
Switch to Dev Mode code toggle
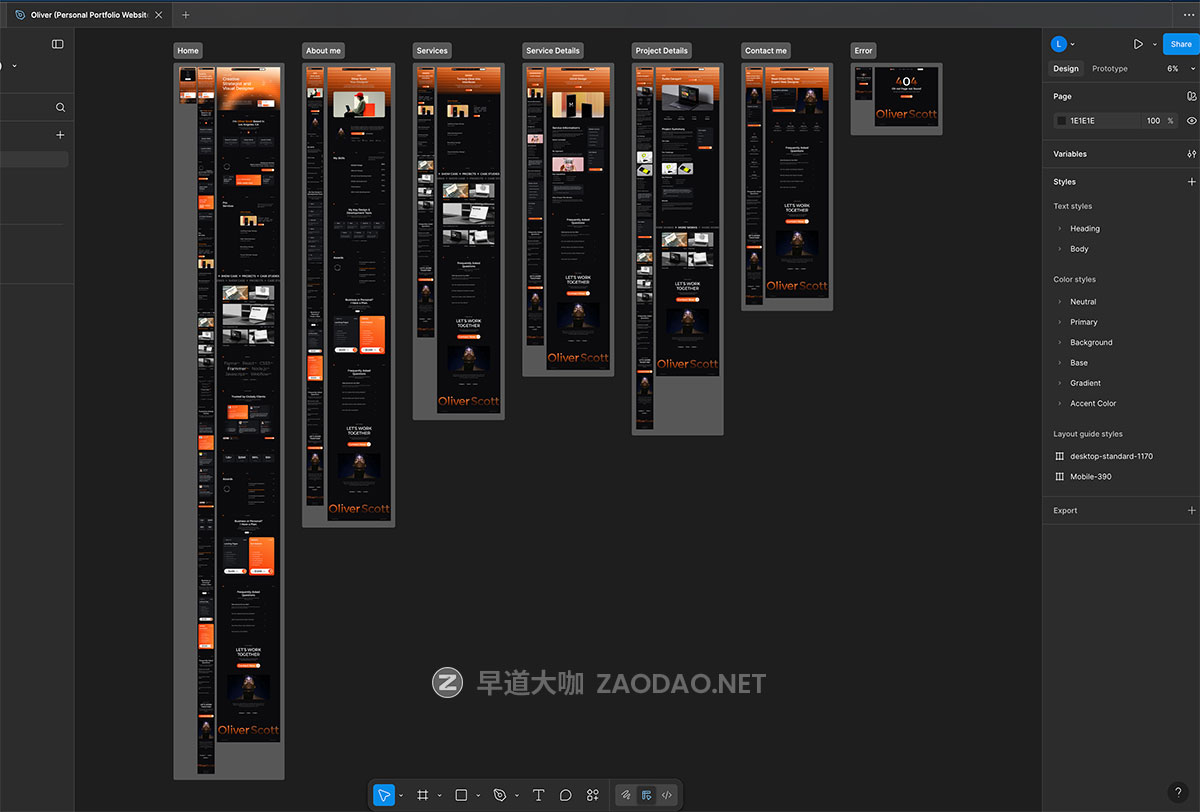(667, 795)
